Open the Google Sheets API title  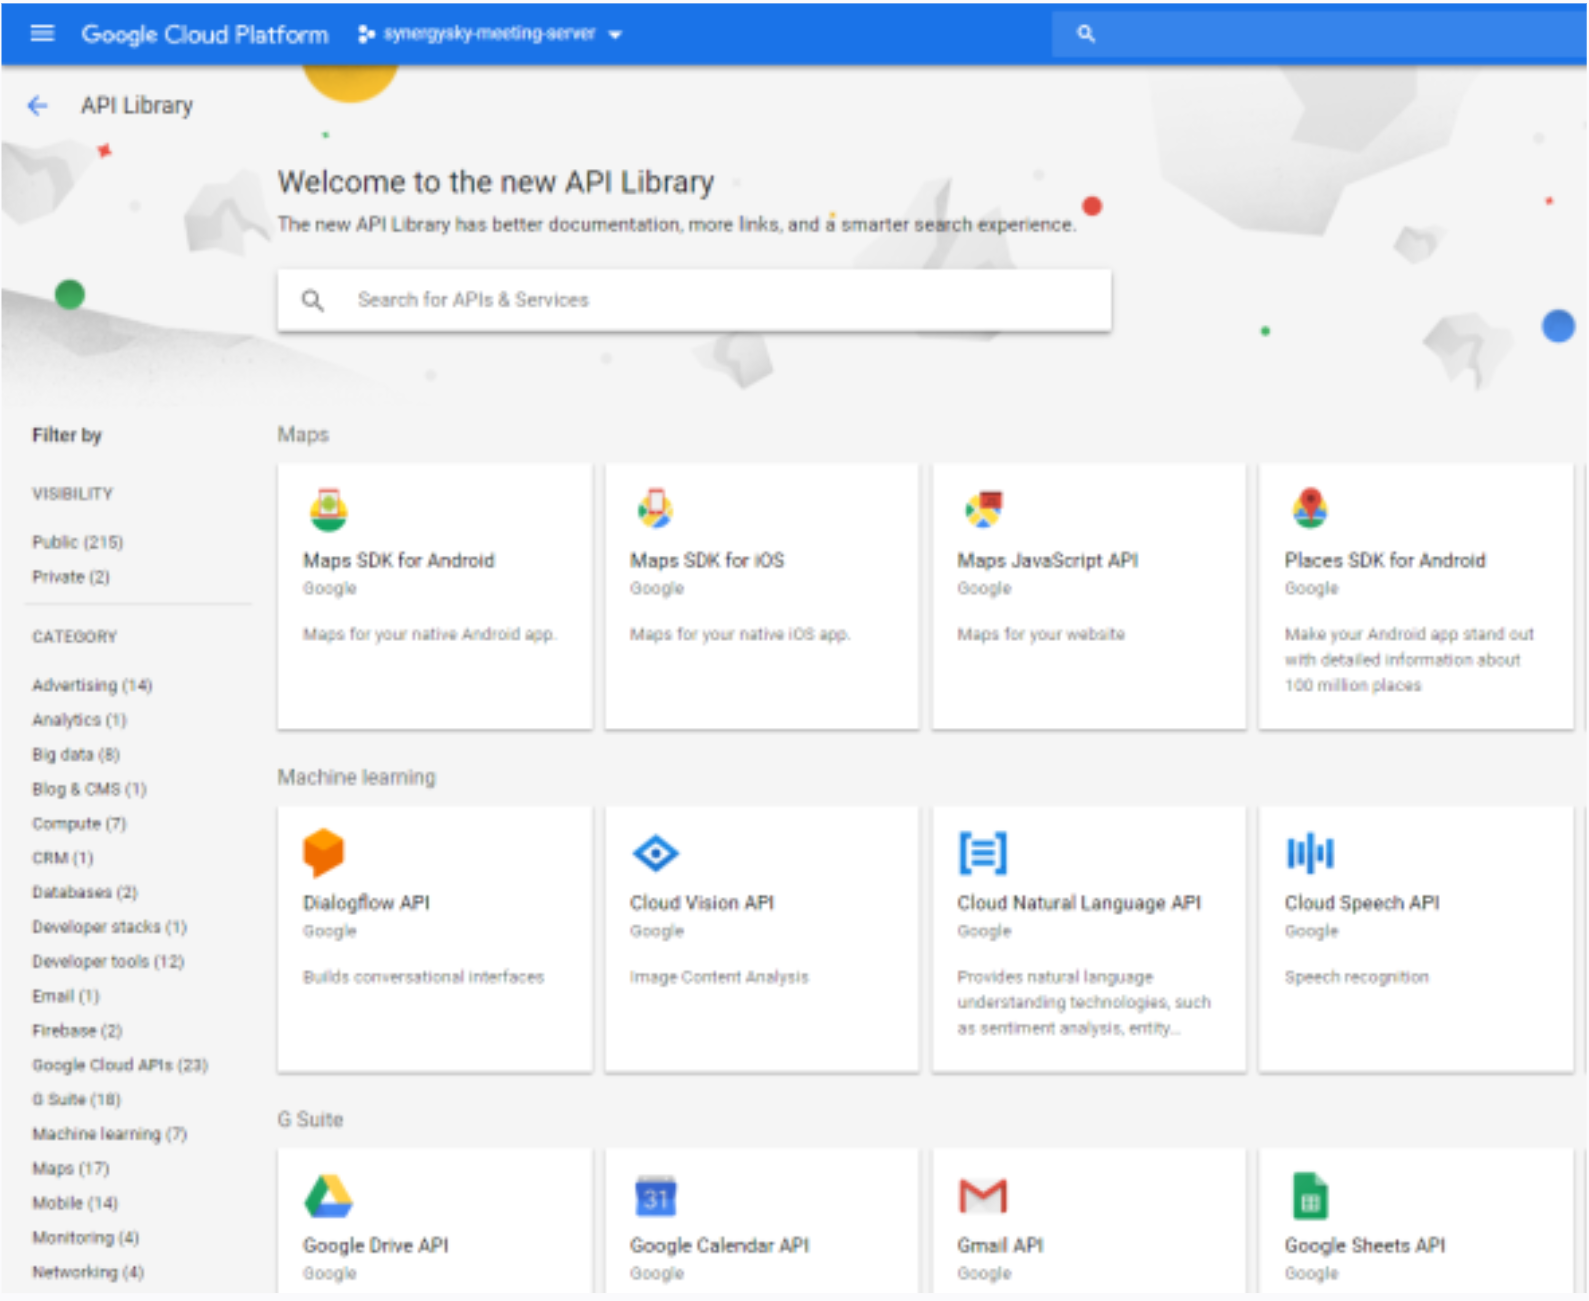tap(1365, 1245)
